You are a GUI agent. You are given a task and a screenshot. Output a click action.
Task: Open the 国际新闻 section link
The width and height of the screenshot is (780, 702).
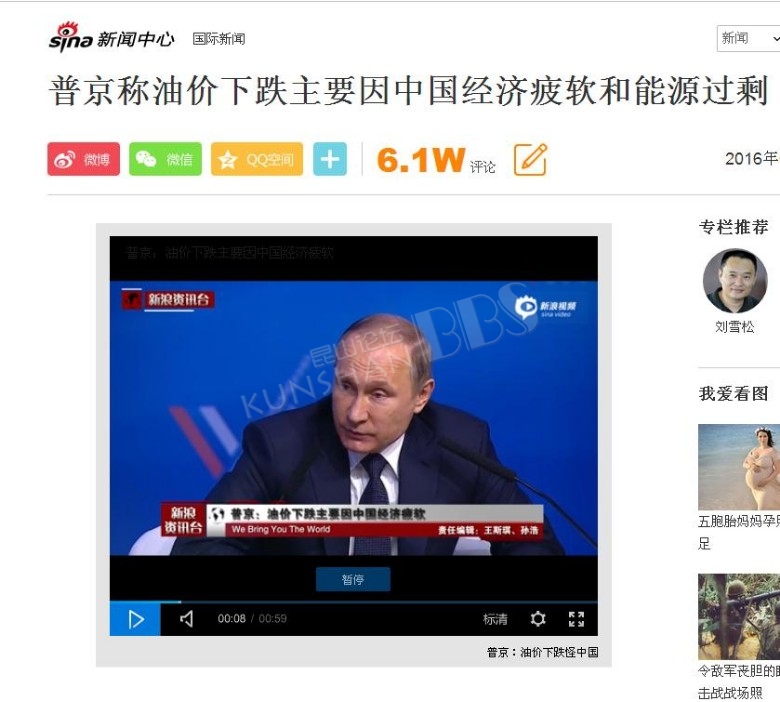[219, 39]
